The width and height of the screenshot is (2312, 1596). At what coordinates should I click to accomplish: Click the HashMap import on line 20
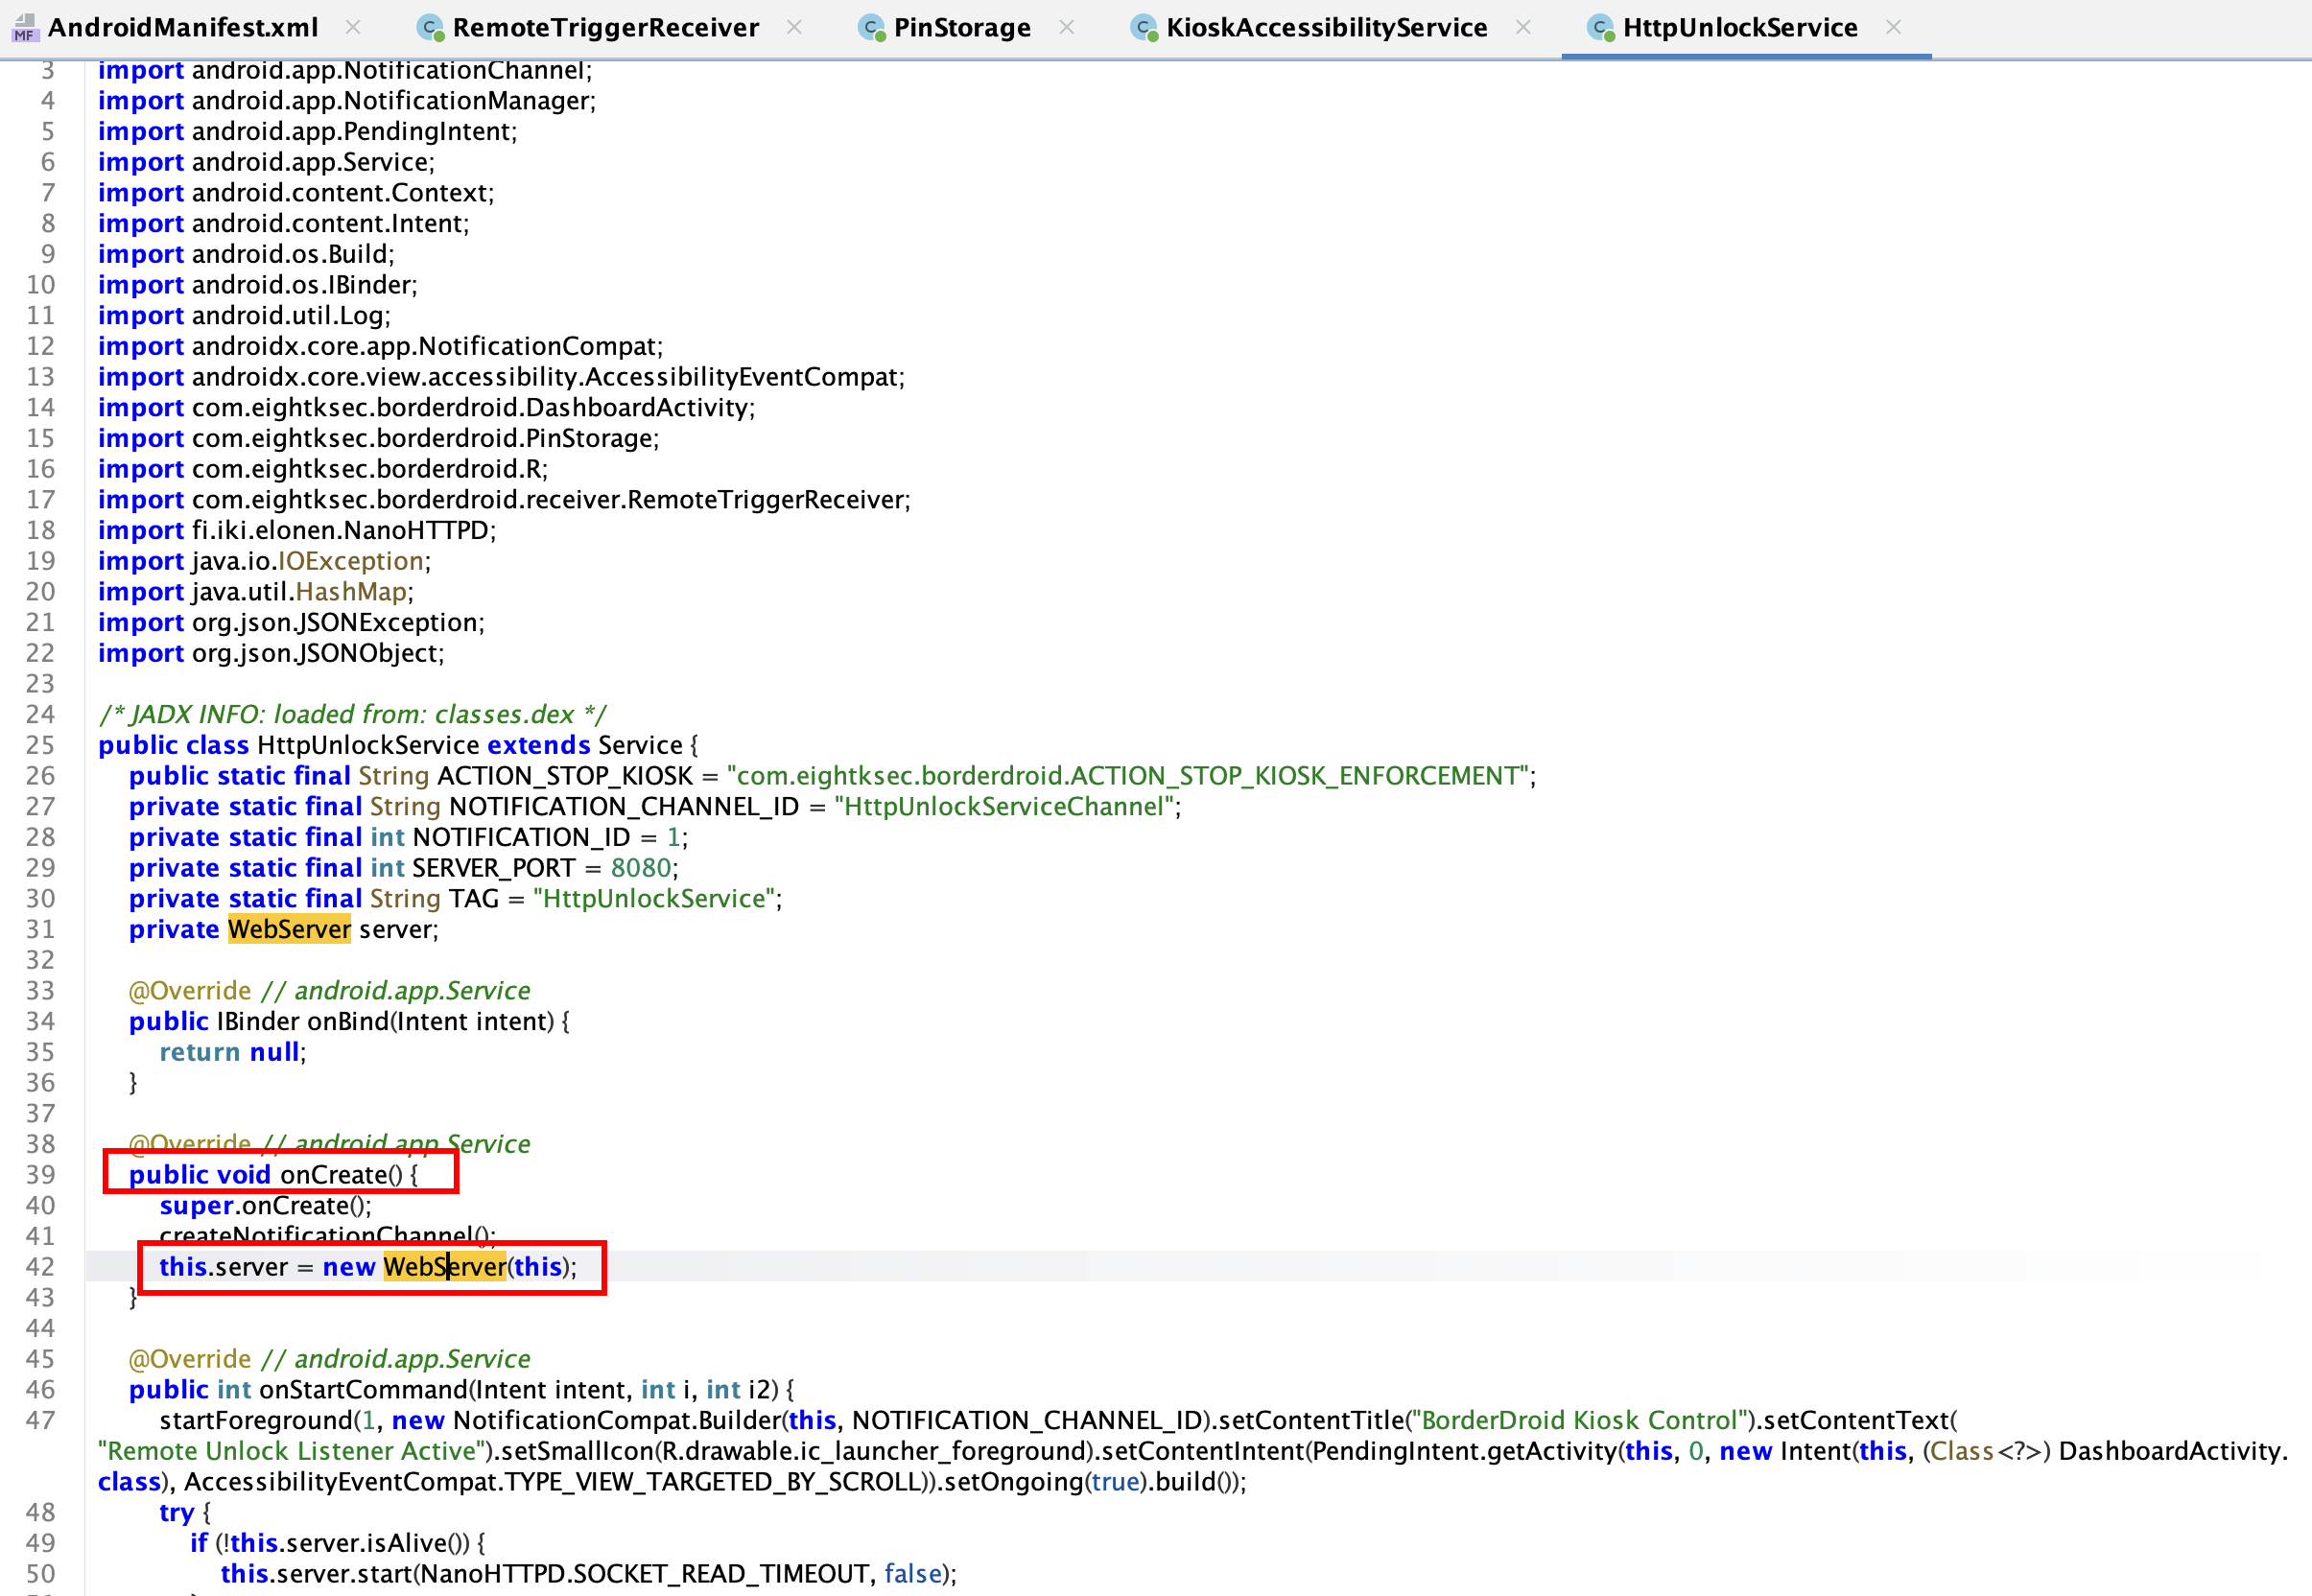tap(255, 592)
